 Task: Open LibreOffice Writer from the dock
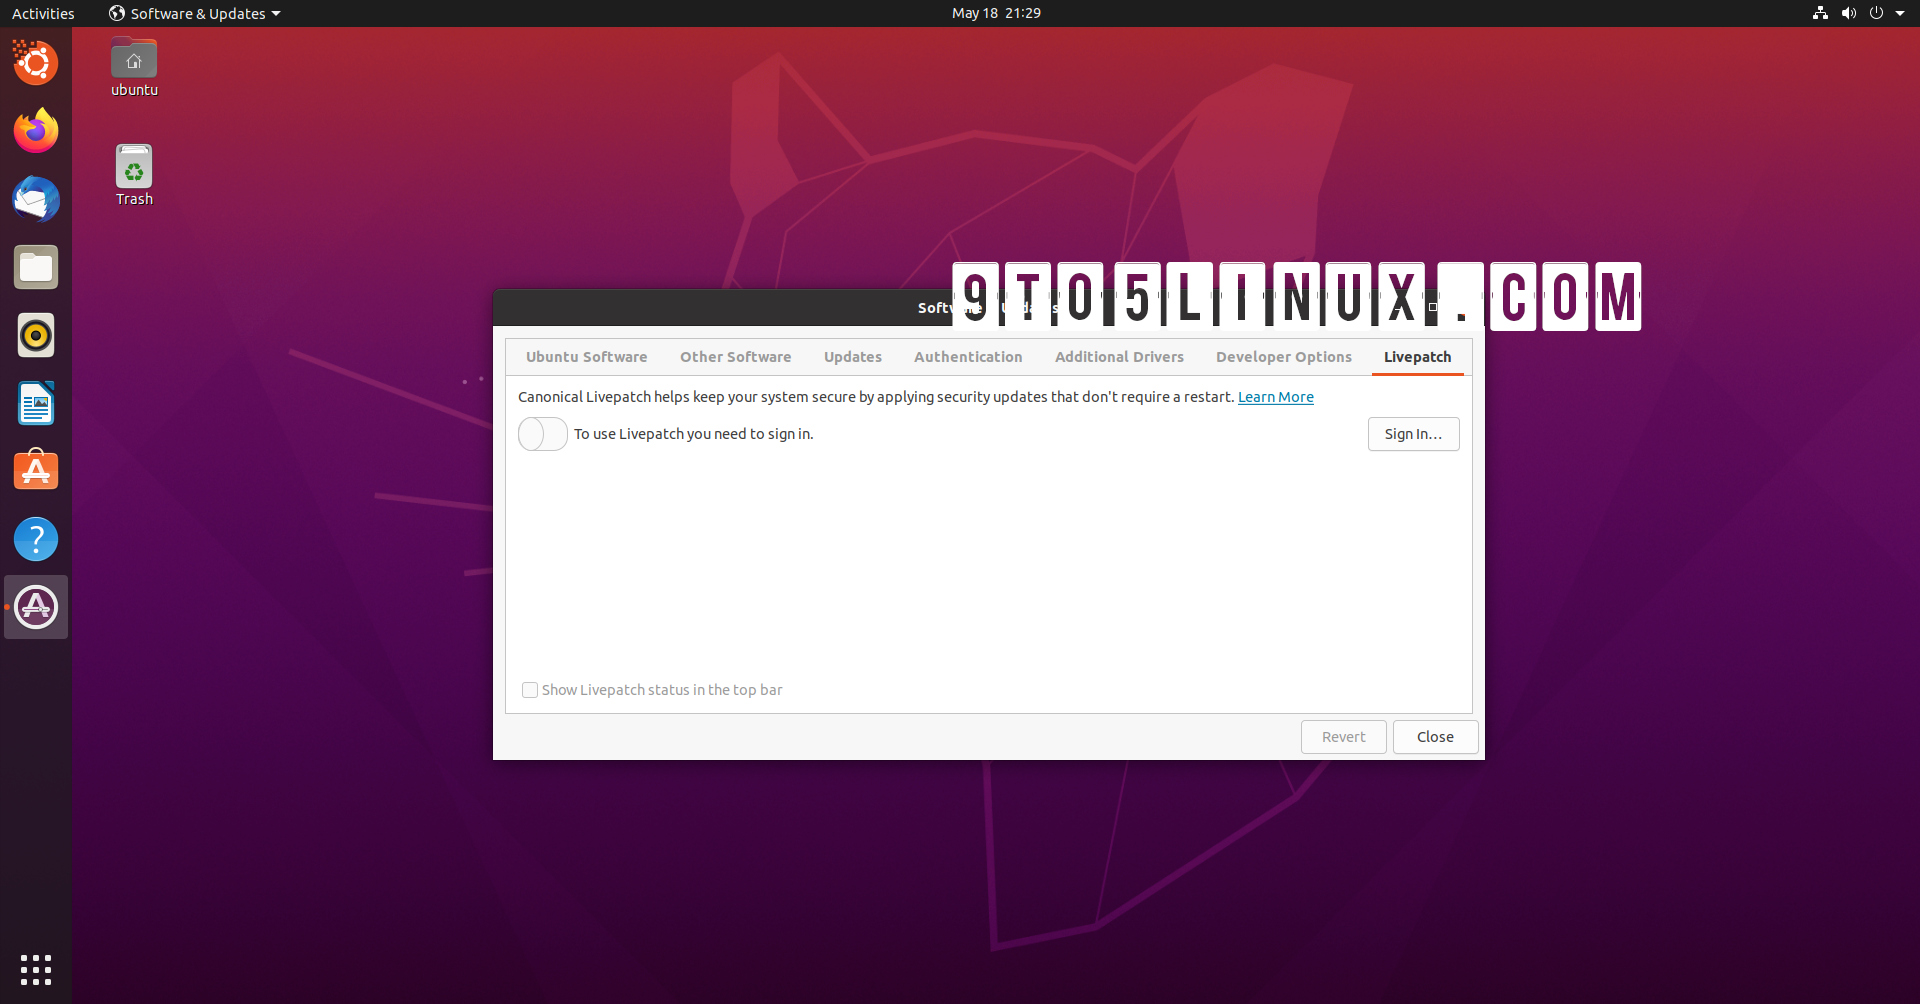[36, 403]
